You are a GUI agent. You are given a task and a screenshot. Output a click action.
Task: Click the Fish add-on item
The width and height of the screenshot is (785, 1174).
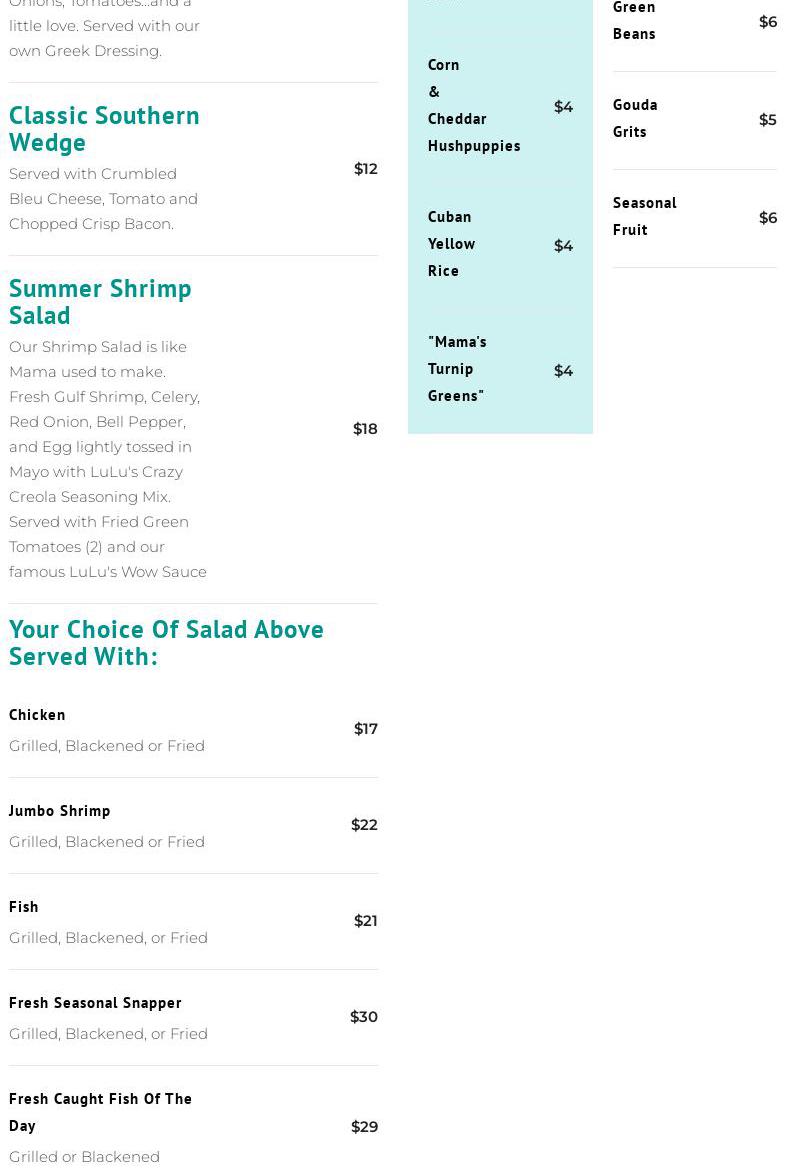[24, 906]
